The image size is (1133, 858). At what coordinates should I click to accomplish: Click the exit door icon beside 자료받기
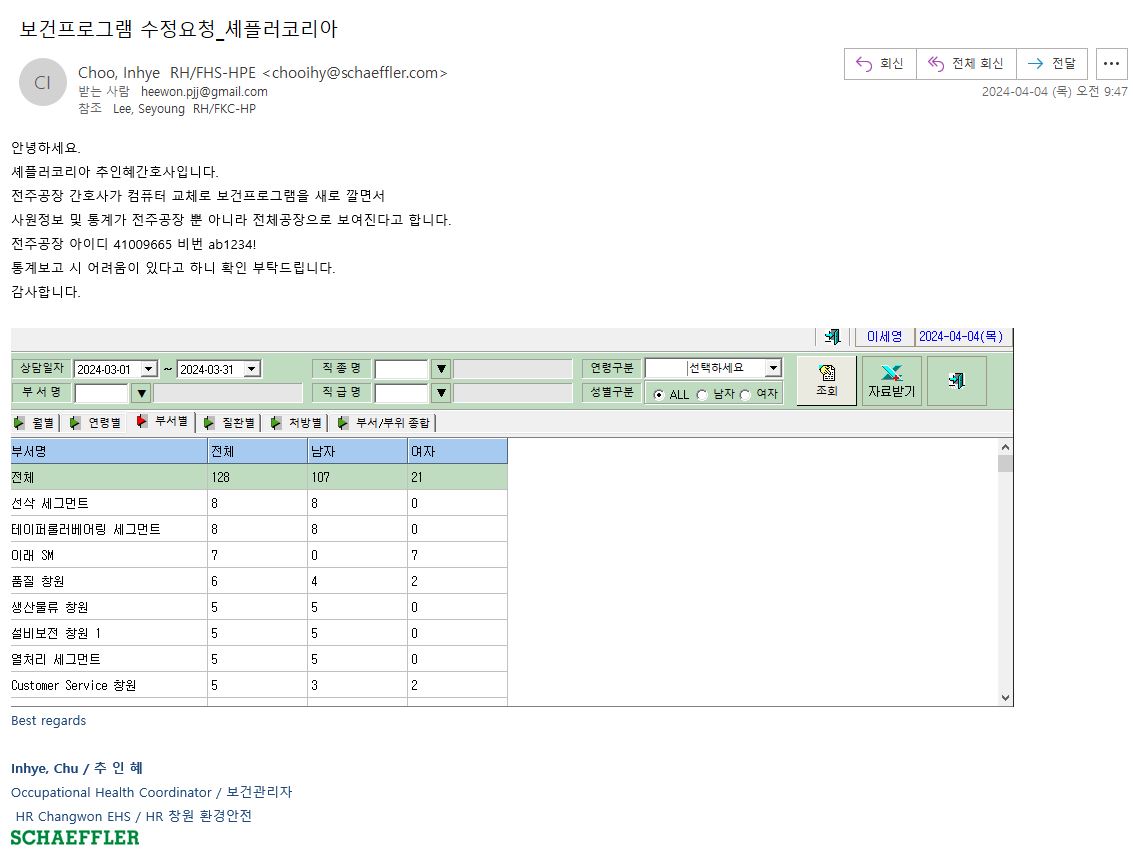click(x=957, y=380)
